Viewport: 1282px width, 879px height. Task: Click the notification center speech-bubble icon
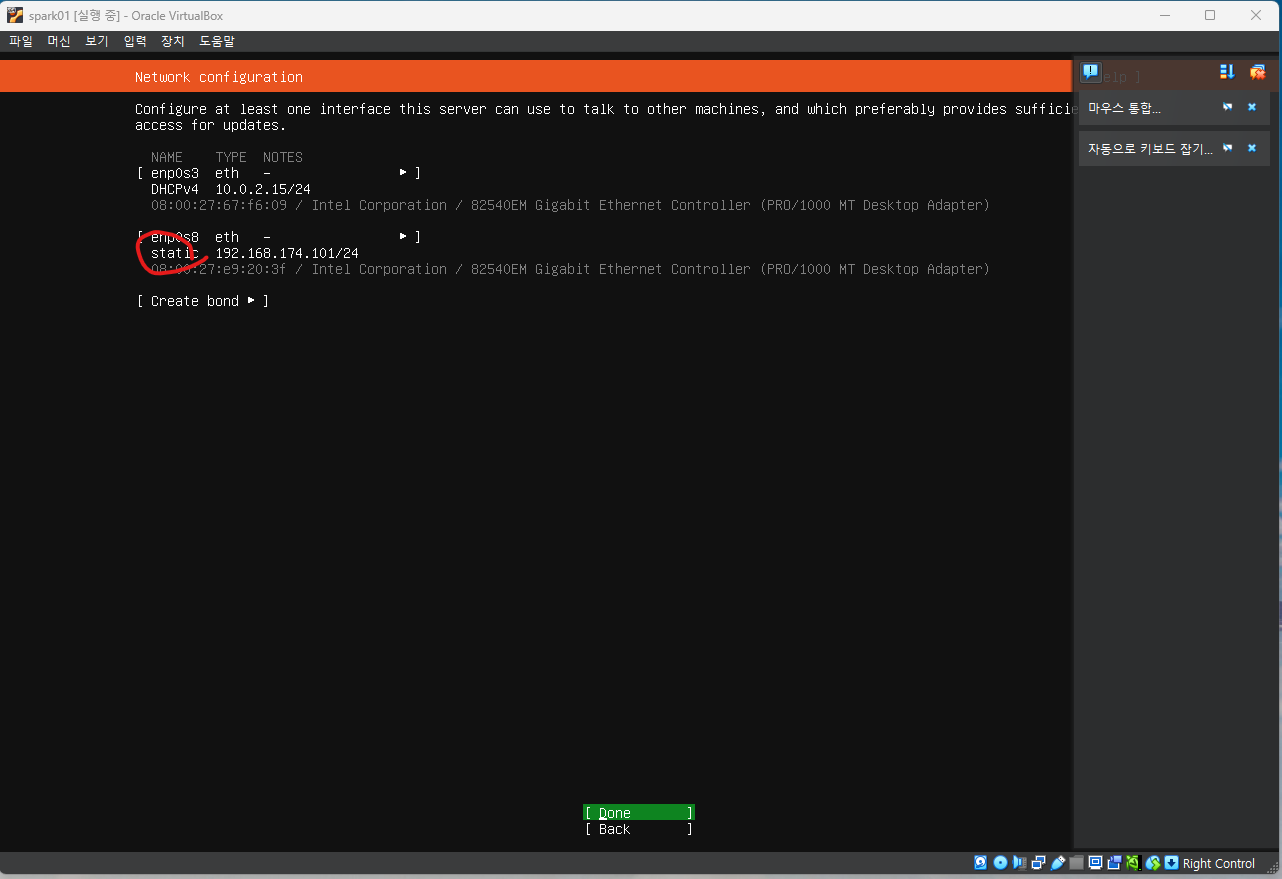1091,72
